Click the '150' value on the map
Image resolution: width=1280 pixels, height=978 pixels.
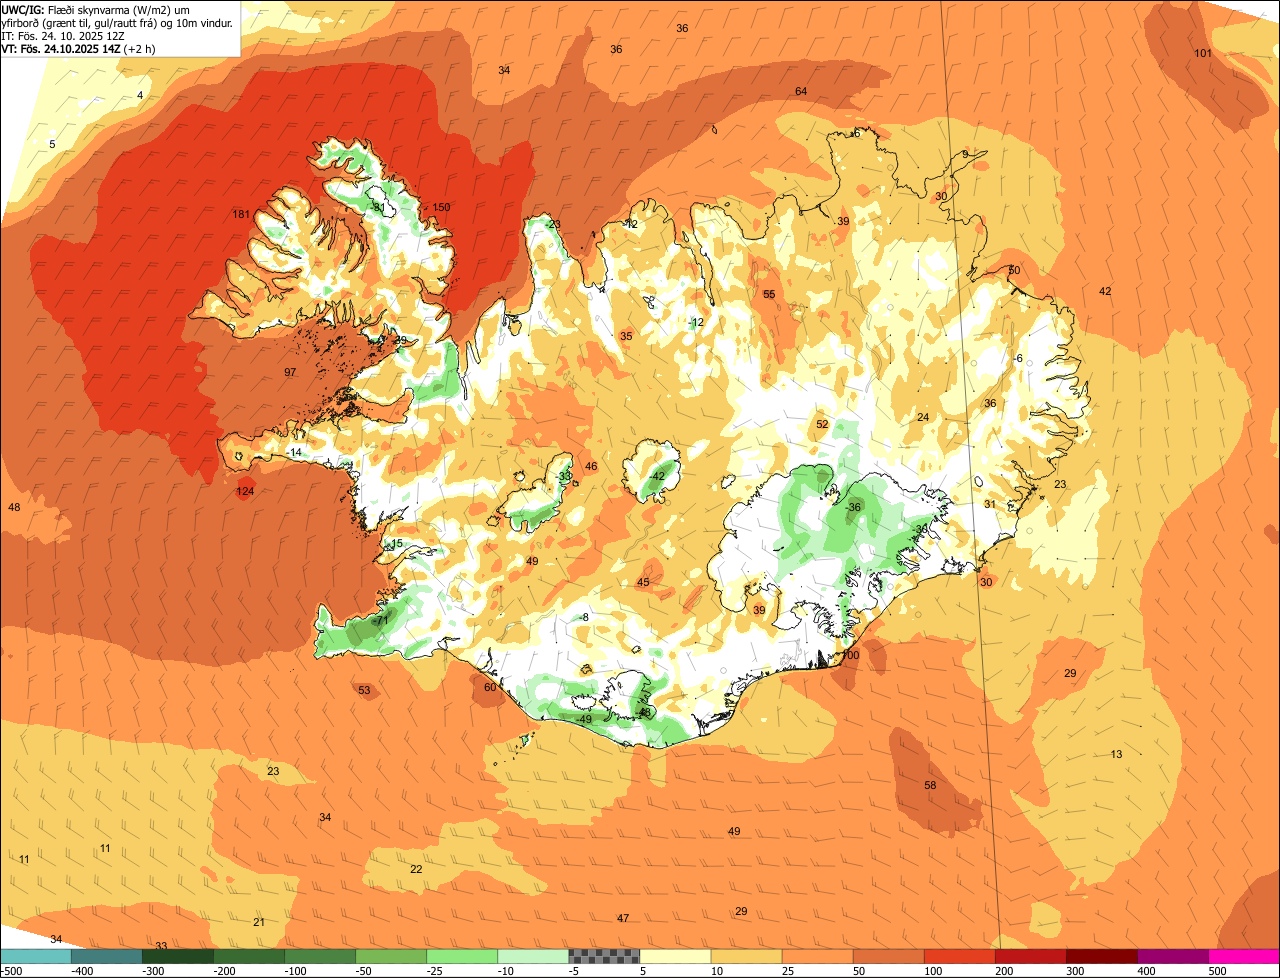(x=441, y=208)
